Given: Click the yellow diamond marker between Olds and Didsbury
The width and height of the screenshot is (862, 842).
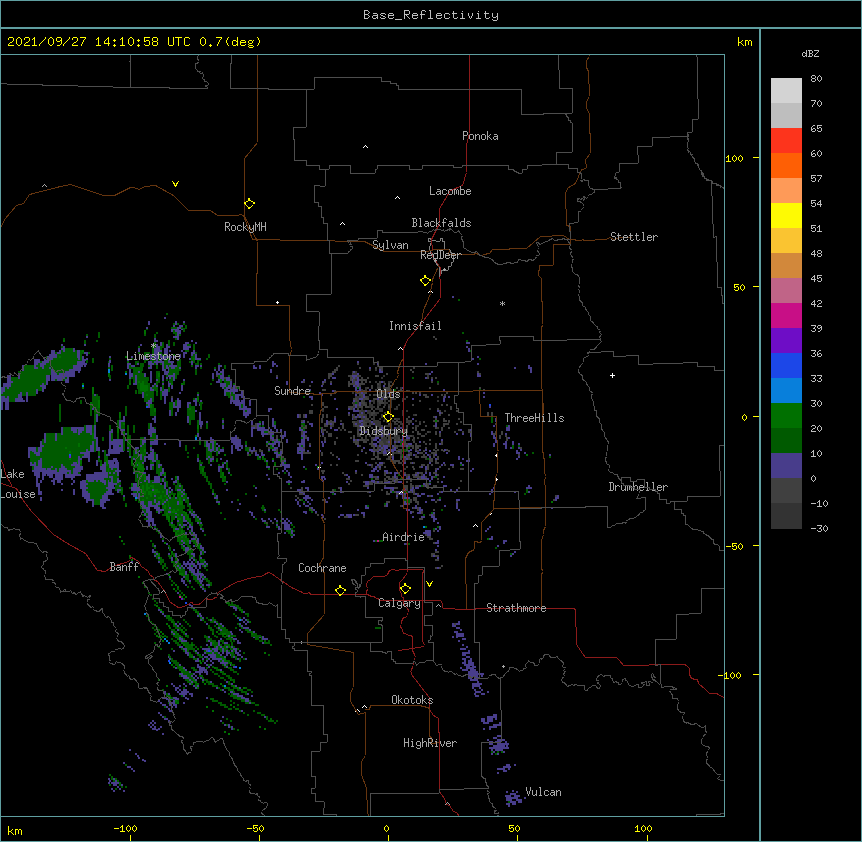Looking at the screenshot, I should pos(388,417).
